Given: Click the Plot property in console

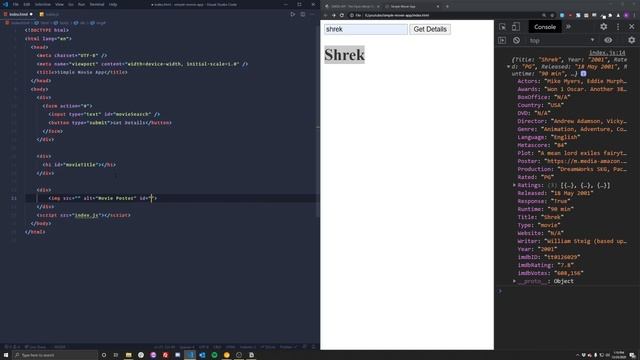Looking at the screenshot, I should click(x=572, y=153).
